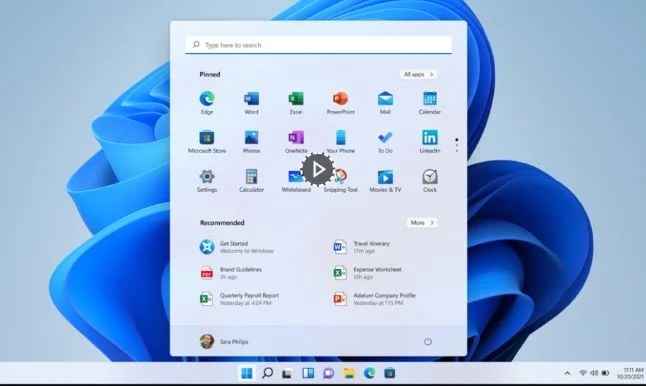Screen dimensions: 646x386
Task: Open the Brand Guidelines PDF
Action: click(x=232, y=273)
